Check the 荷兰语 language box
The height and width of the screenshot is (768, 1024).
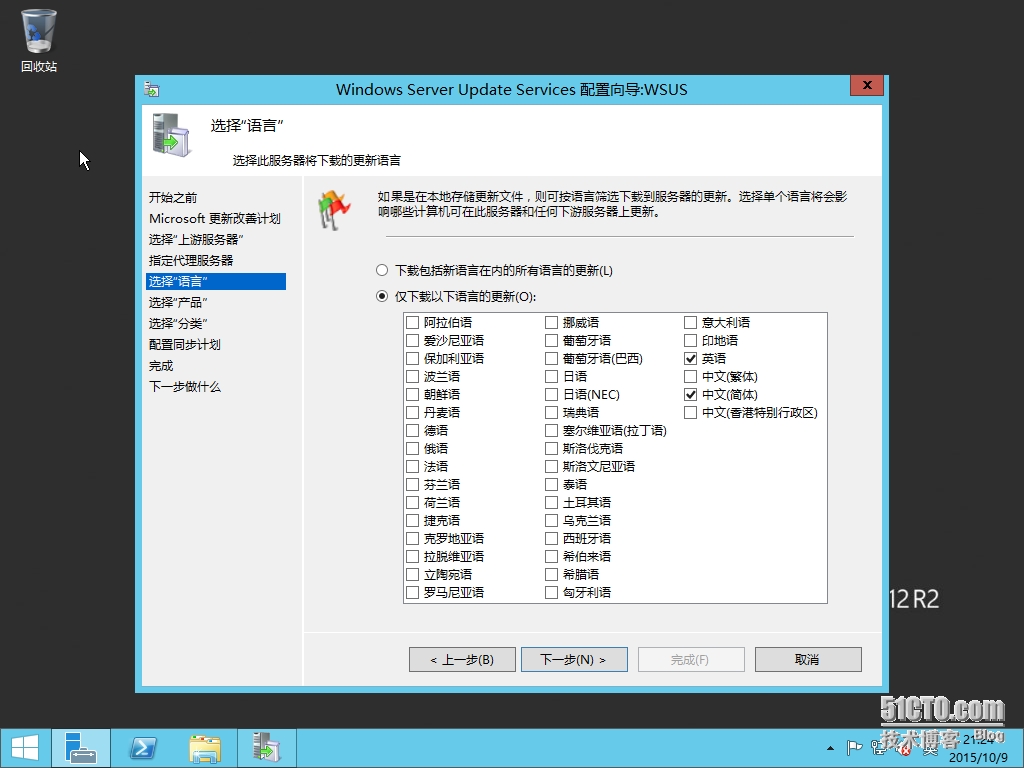pos(412,502)
